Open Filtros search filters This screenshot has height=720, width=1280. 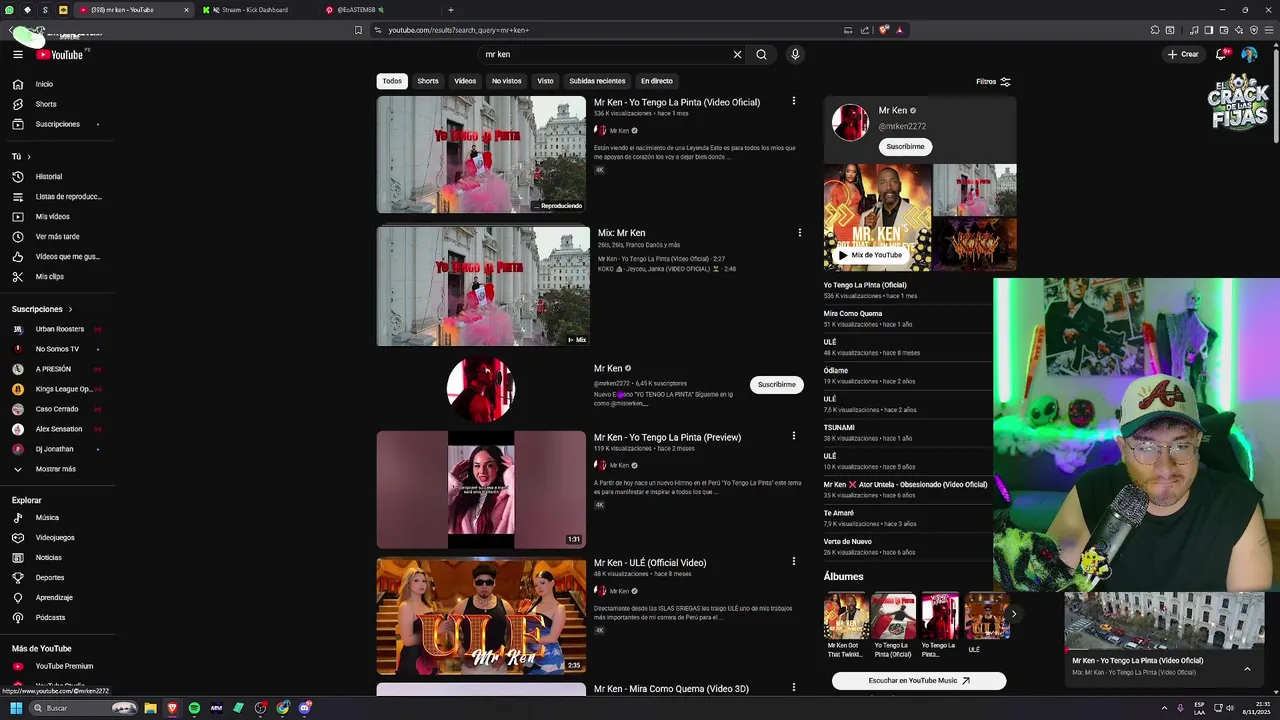(993, 81)
